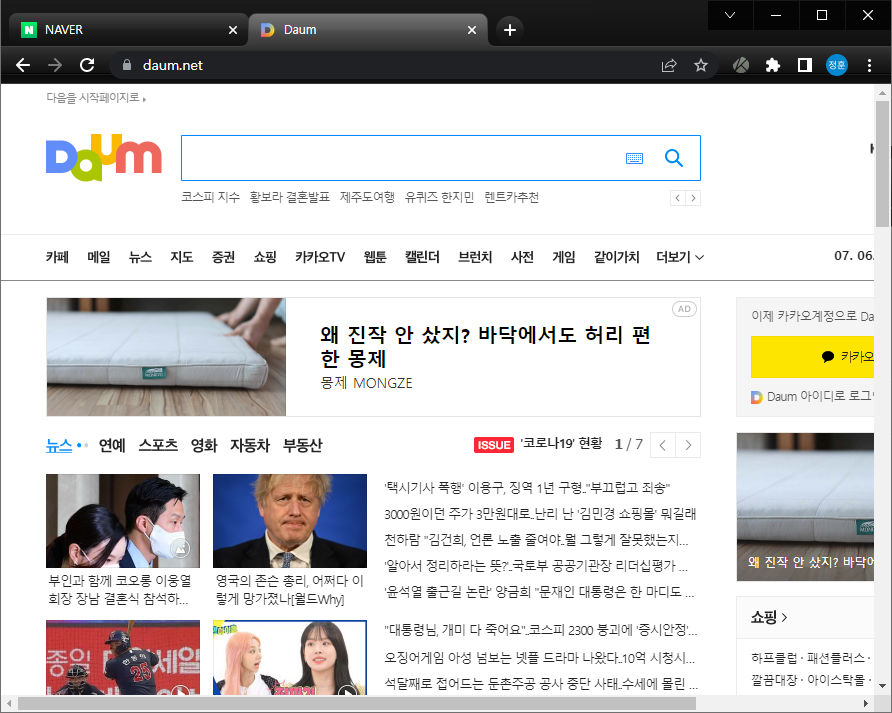Open 쇼핑 in the service menu
Image resolution: width=892 pixels, height=713 pixels.
click(265, 257)
